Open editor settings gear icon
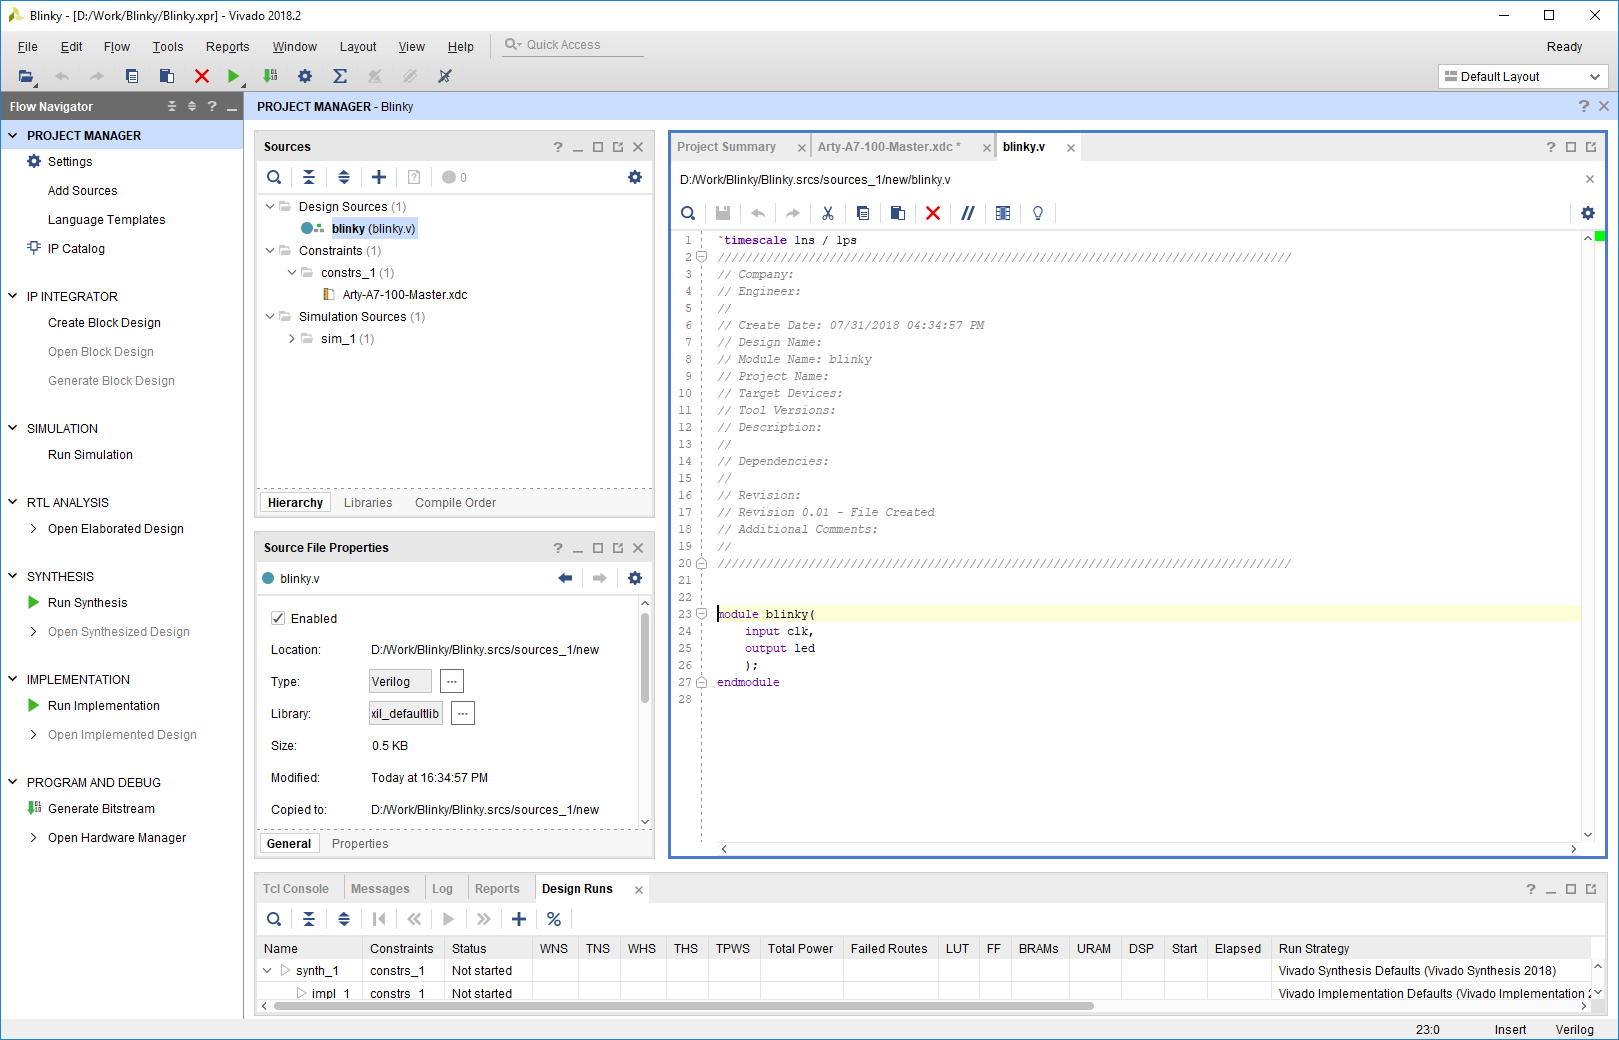This screenshot has width=1619, height=1040. [x=1588, y=213]
